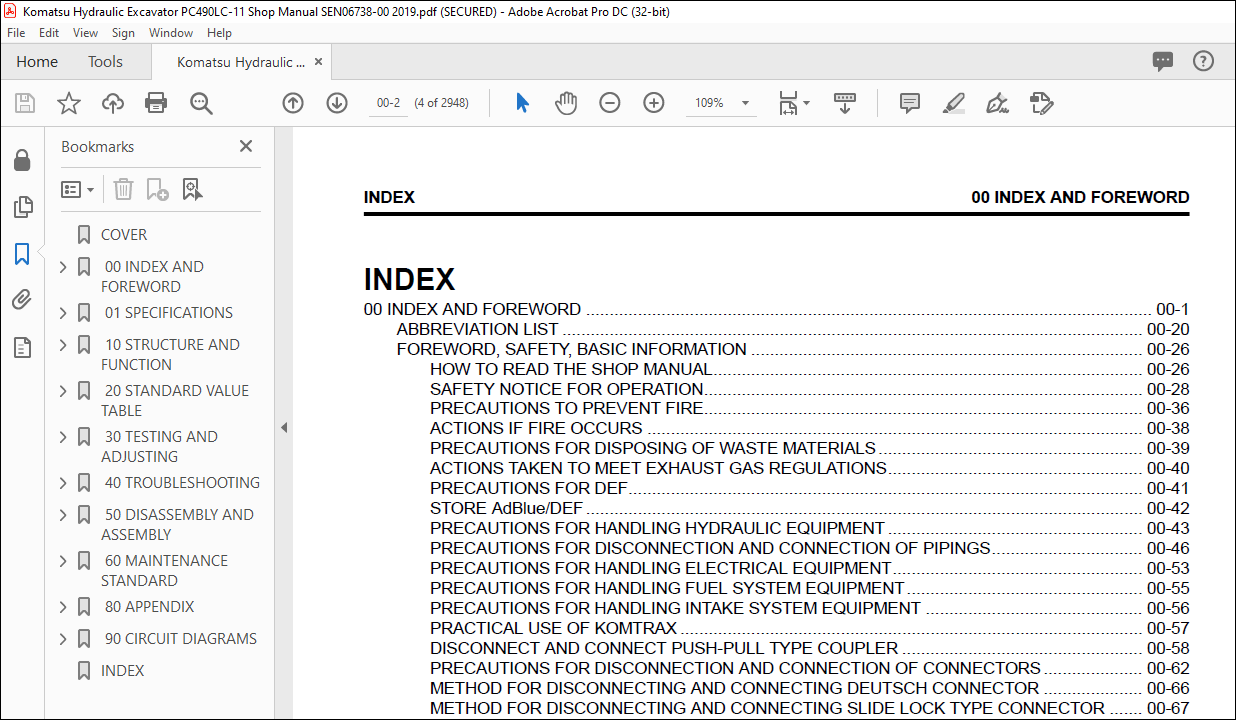Delete selected bookmark trash icon
The width and height of the screenshot is (1236, 720).
coord(123,189)
